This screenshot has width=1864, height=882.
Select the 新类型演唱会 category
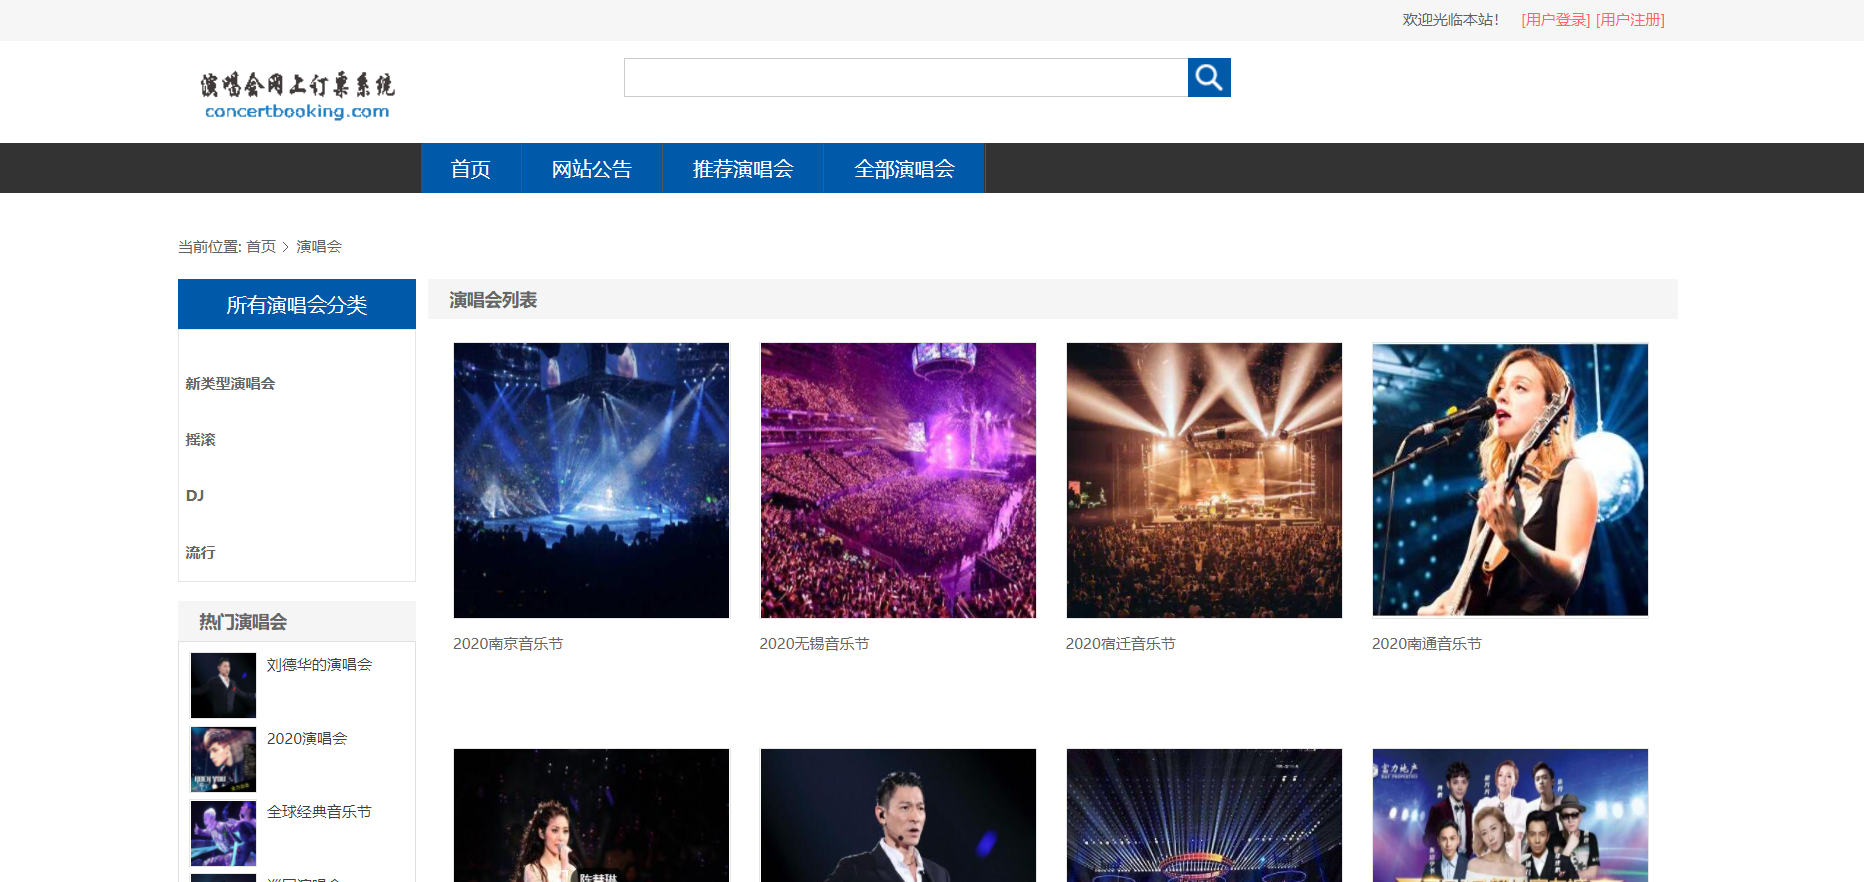[x=230, y=384]
